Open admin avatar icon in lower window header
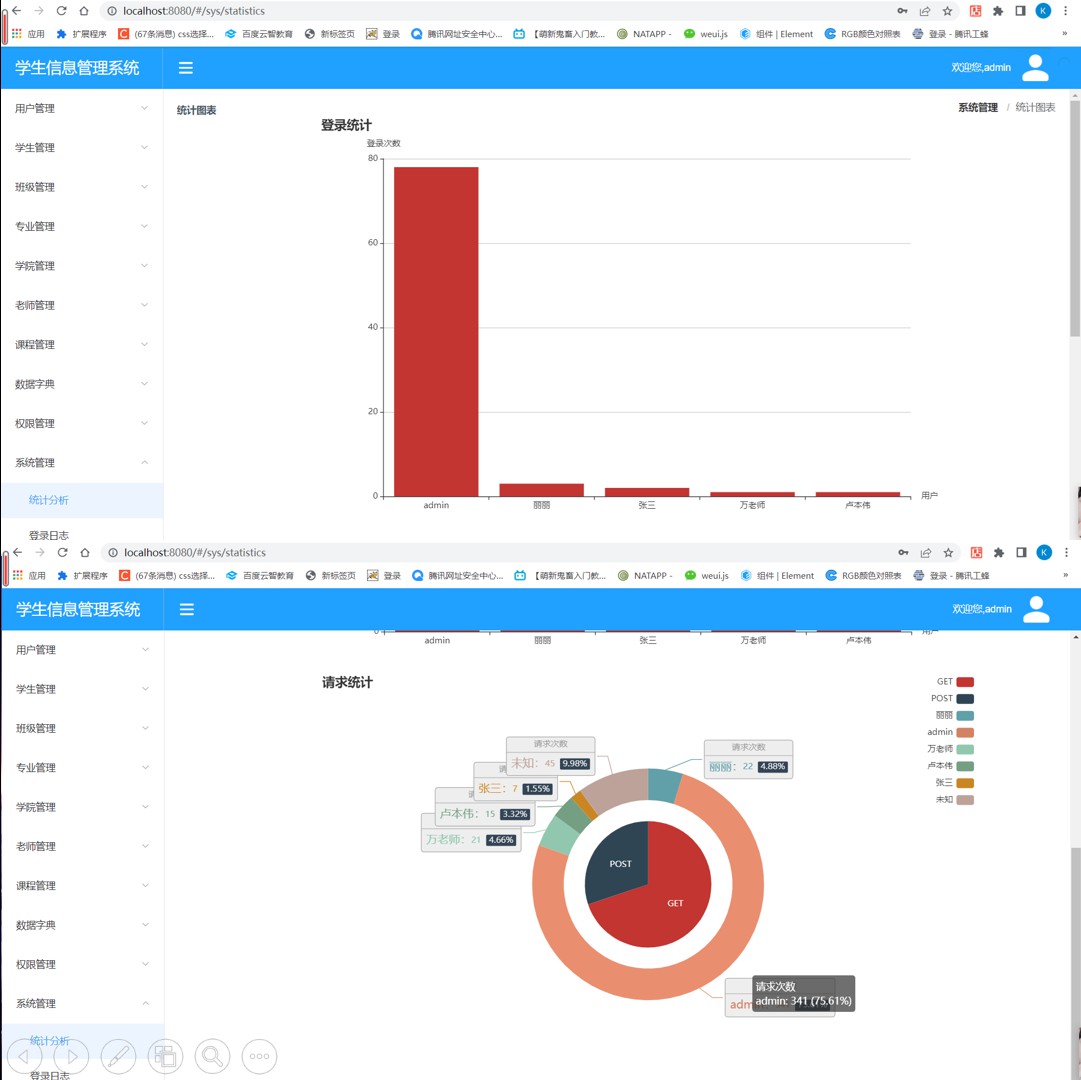Viewport: 1081px width, 1080px height. point(1036,609)
